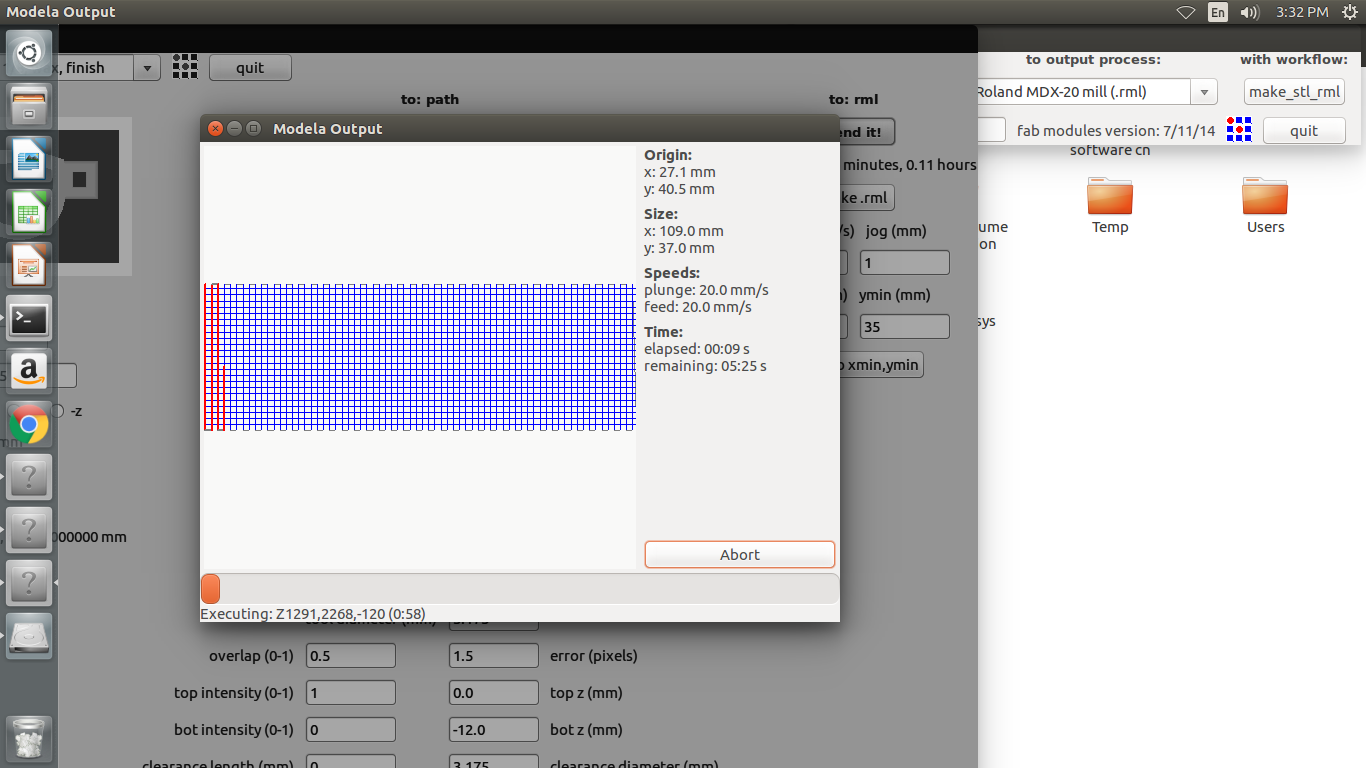This screenshot has height=768, width=1366.
Task: Click the Modela Output progress bar
Action: (520, 589)
